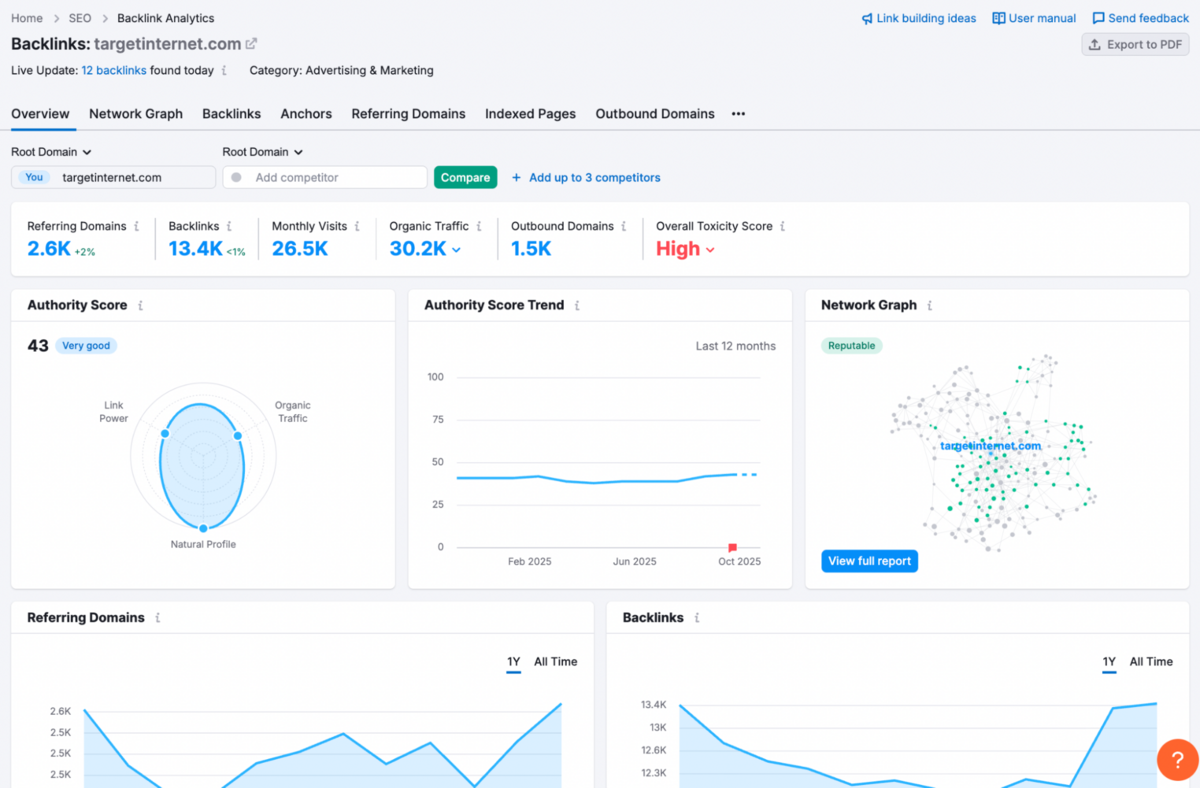
Task: Click the Monthly Visits 26.5K value
Action: click(x=300, y=249)
